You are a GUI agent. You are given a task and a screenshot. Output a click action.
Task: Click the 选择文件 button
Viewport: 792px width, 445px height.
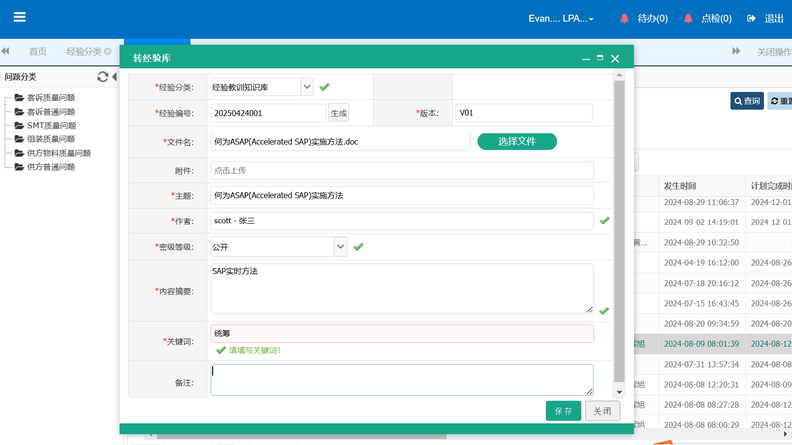[517, 141]
